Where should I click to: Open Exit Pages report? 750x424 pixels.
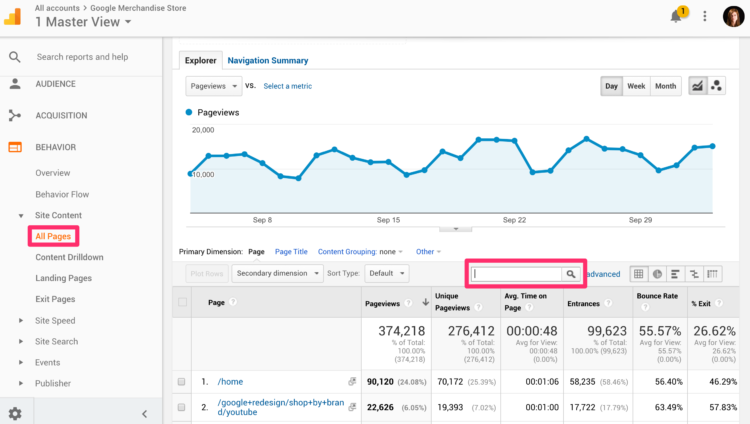(x=55, y=299)
